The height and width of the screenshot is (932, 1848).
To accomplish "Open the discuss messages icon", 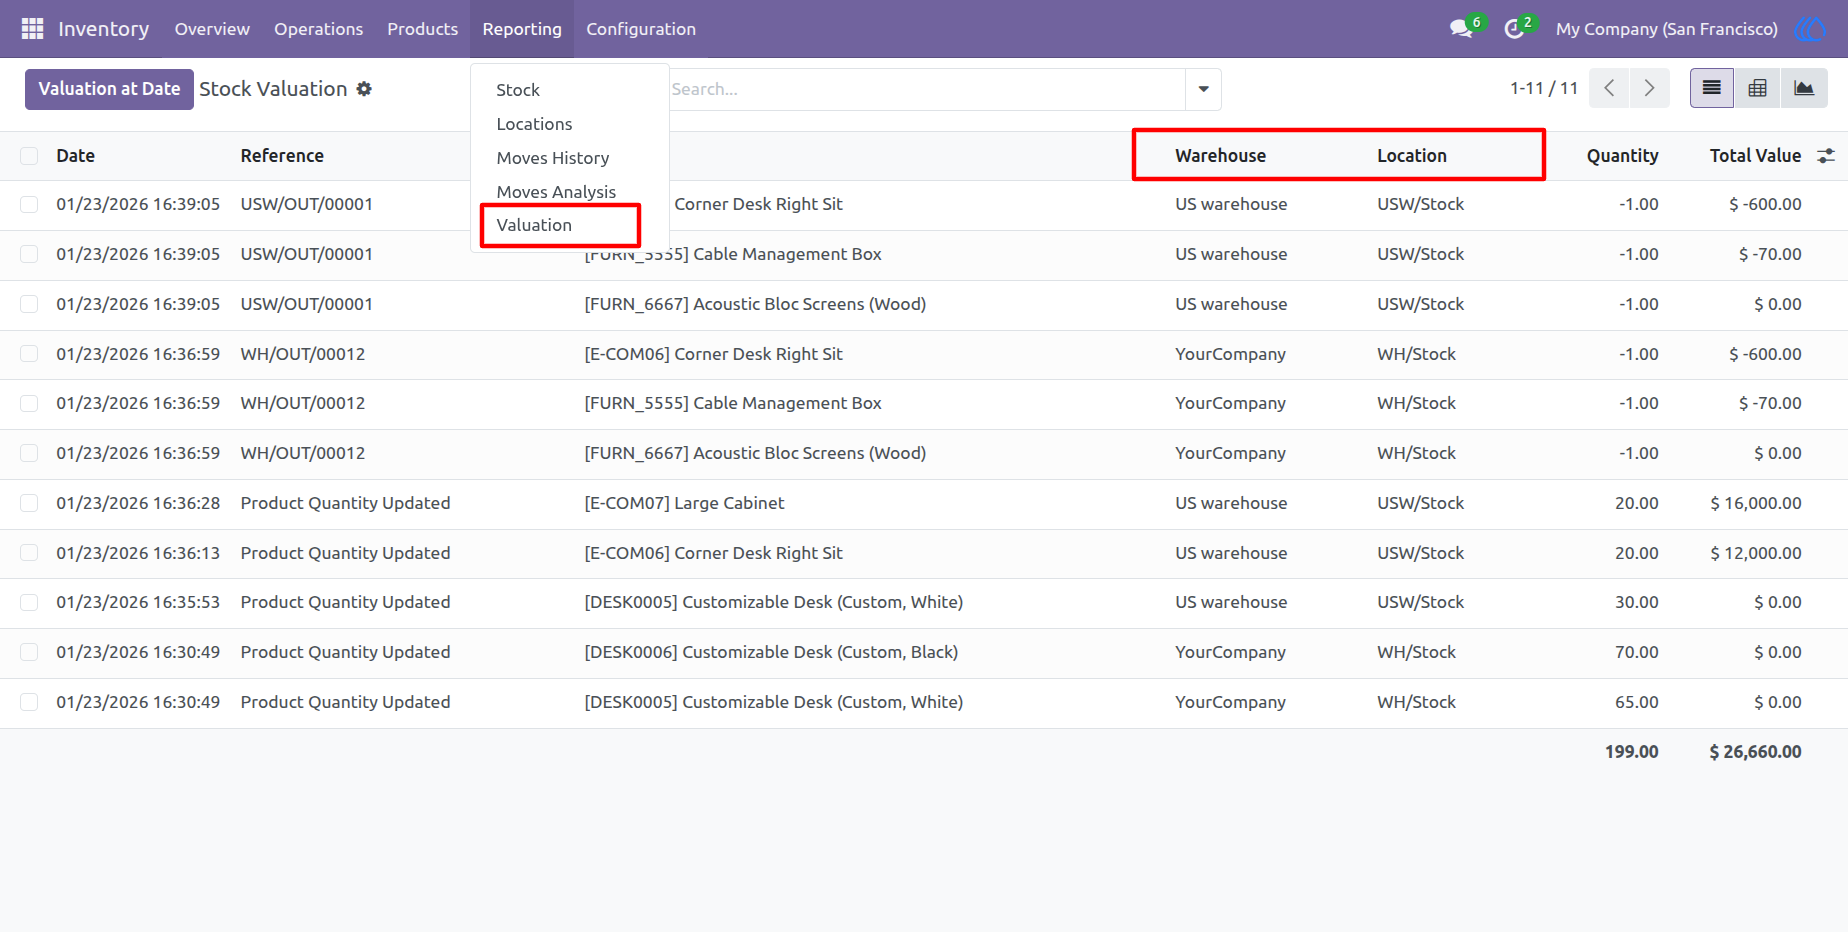I will 1462,29.
